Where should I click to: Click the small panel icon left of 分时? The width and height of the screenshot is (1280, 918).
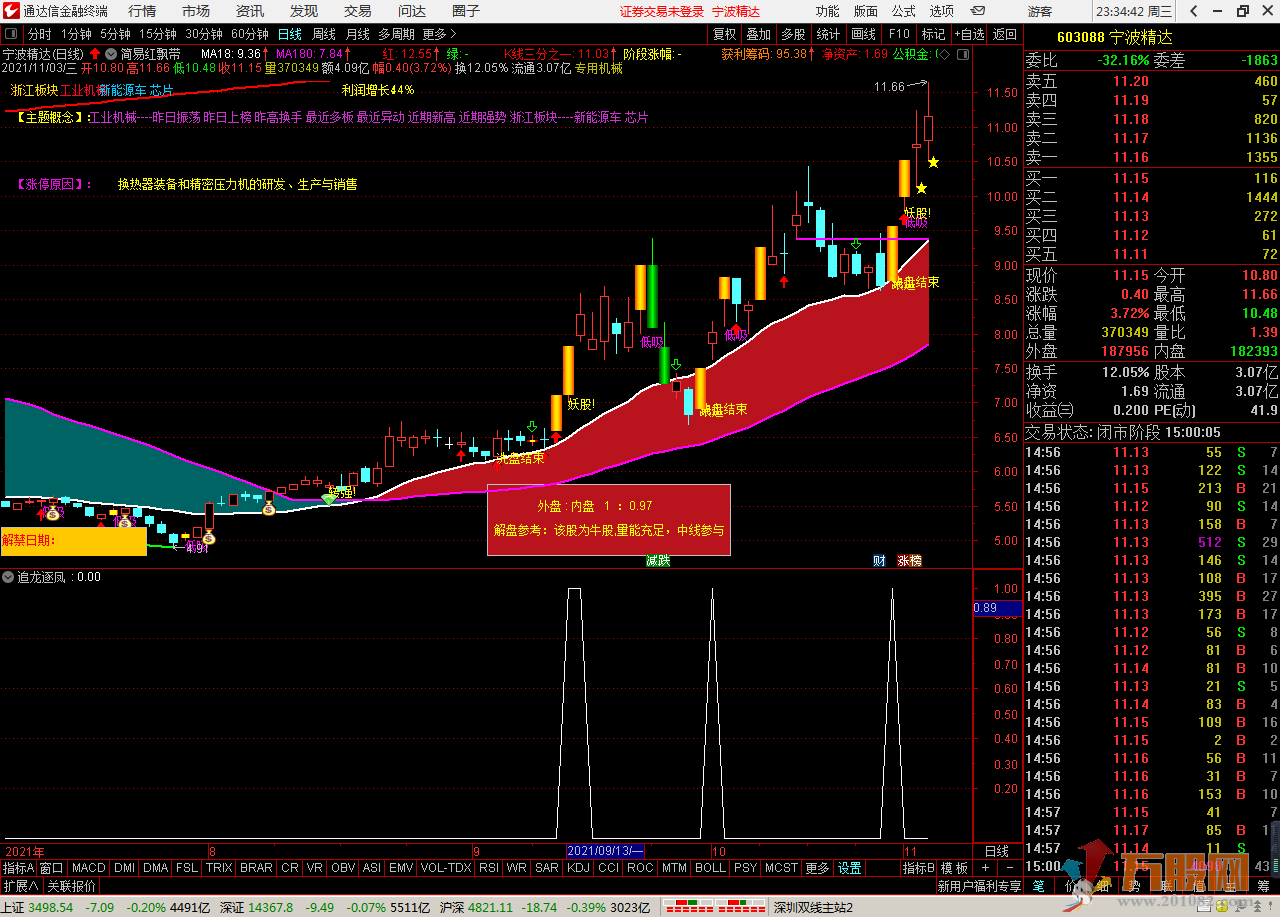click(x=10, y=34)
